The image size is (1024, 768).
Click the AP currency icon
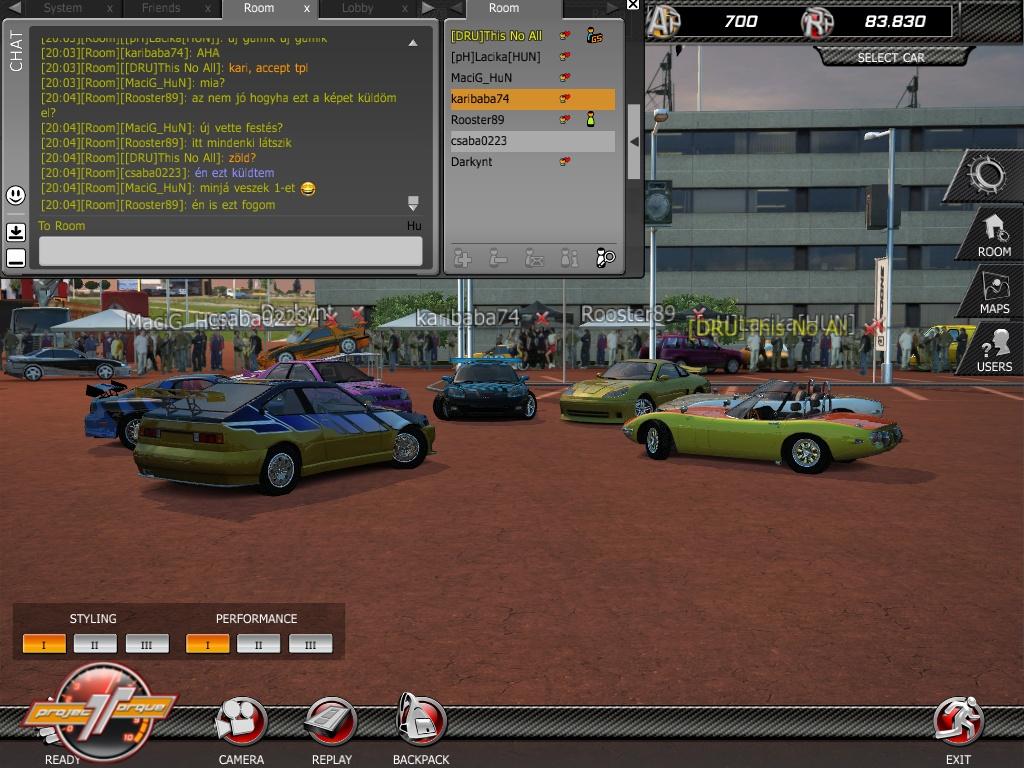664,21
